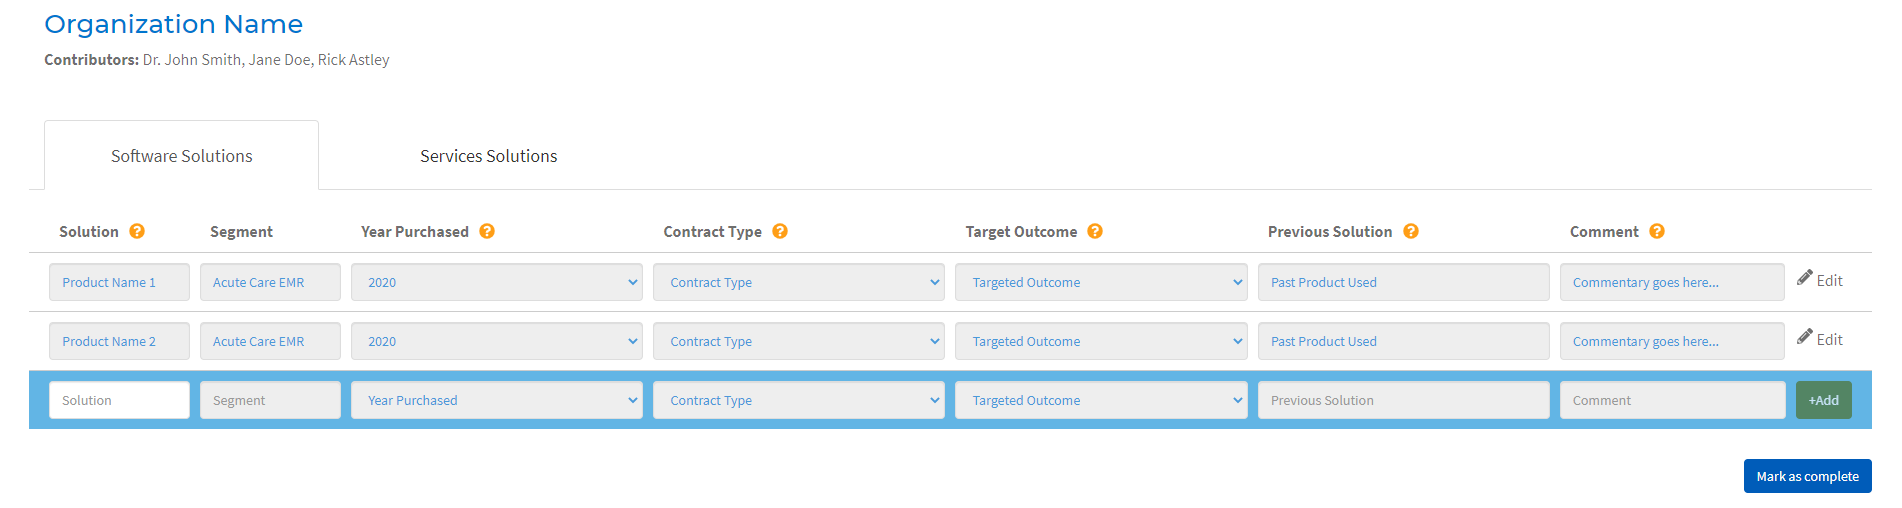Switch to the Services Solutions tab

pyautogui.click(x=488, y=155)
